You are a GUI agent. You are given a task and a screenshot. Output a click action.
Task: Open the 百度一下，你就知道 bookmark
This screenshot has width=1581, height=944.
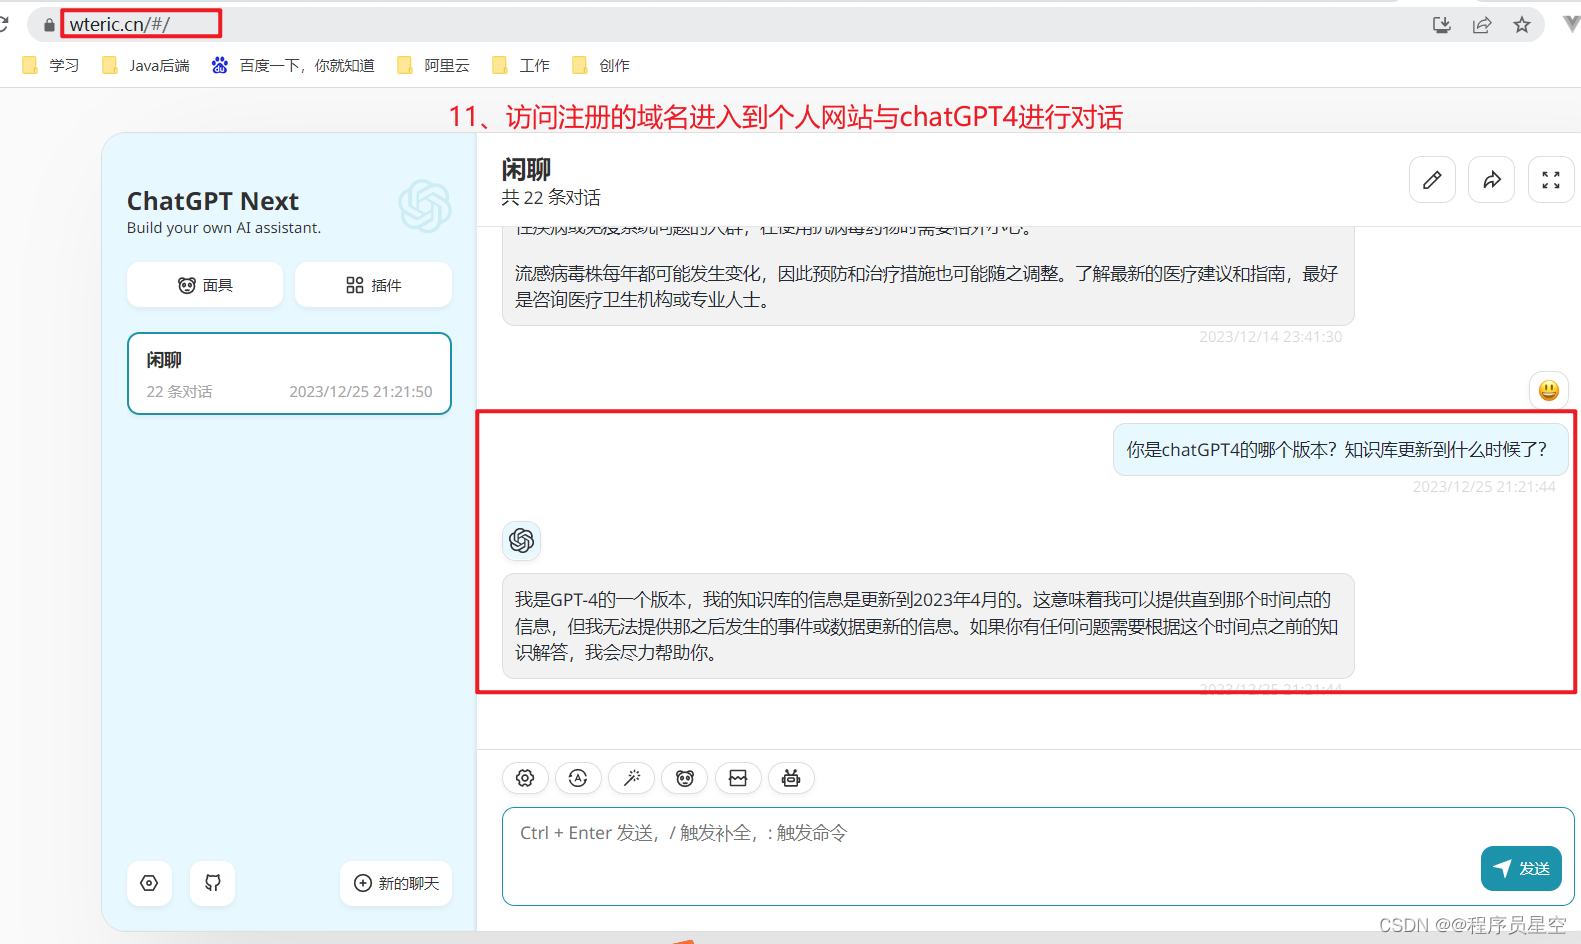tap(293, 65)
